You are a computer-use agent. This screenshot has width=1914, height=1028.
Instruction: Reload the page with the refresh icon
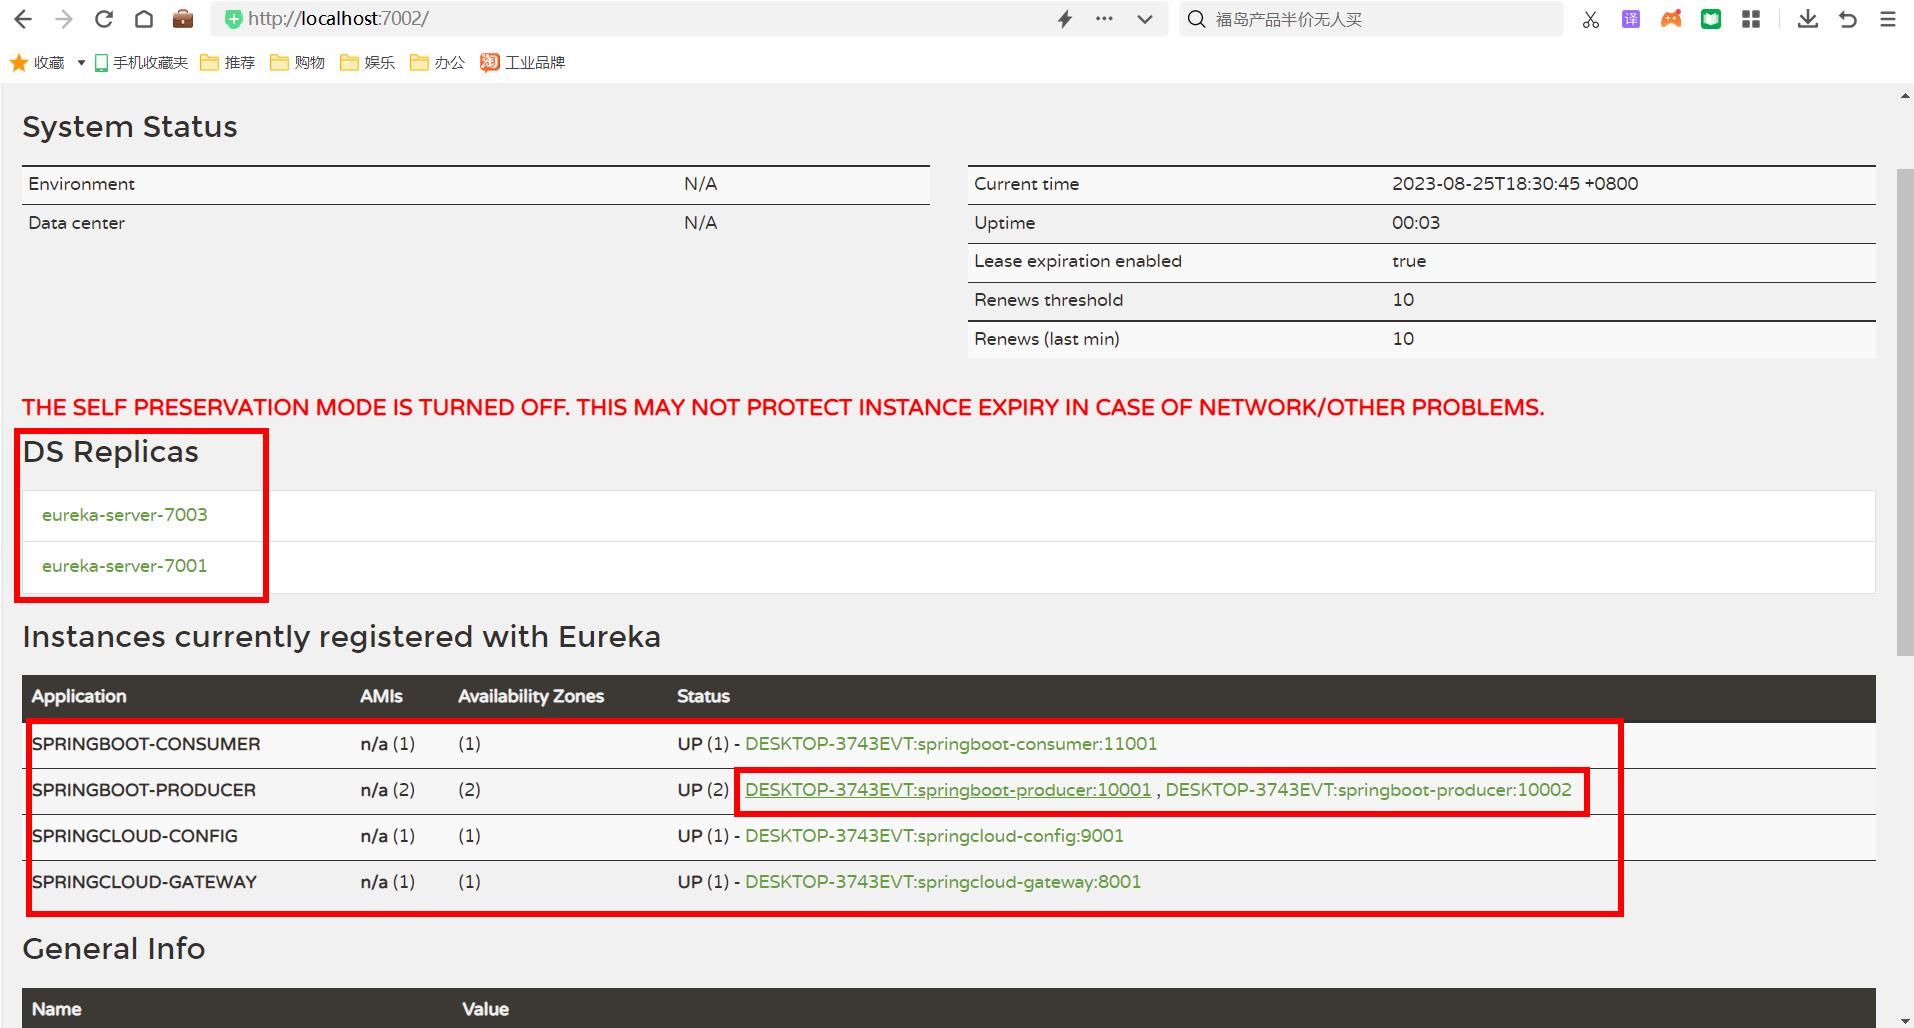click(103, 19)
